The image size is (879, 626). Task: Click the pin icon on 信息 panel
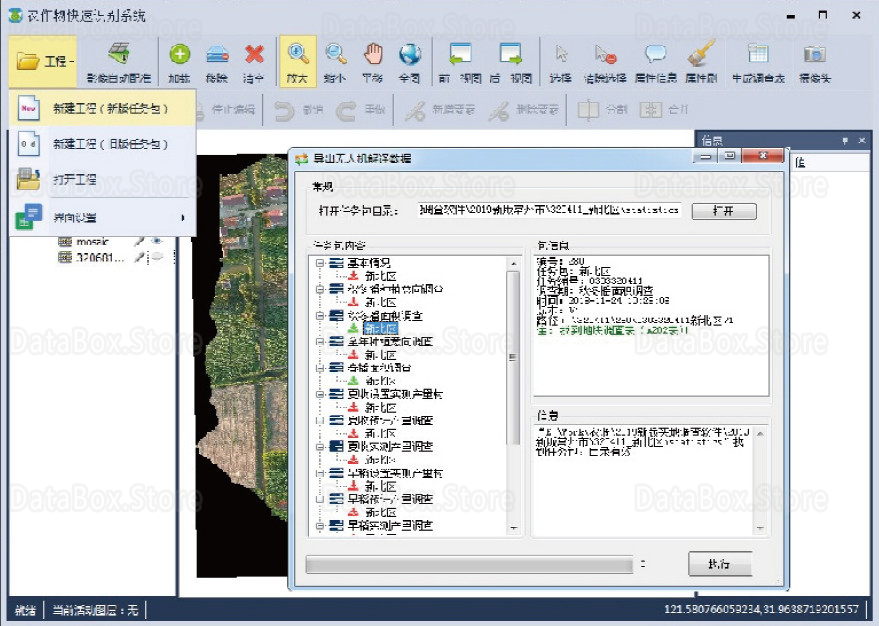coord(844,141)
